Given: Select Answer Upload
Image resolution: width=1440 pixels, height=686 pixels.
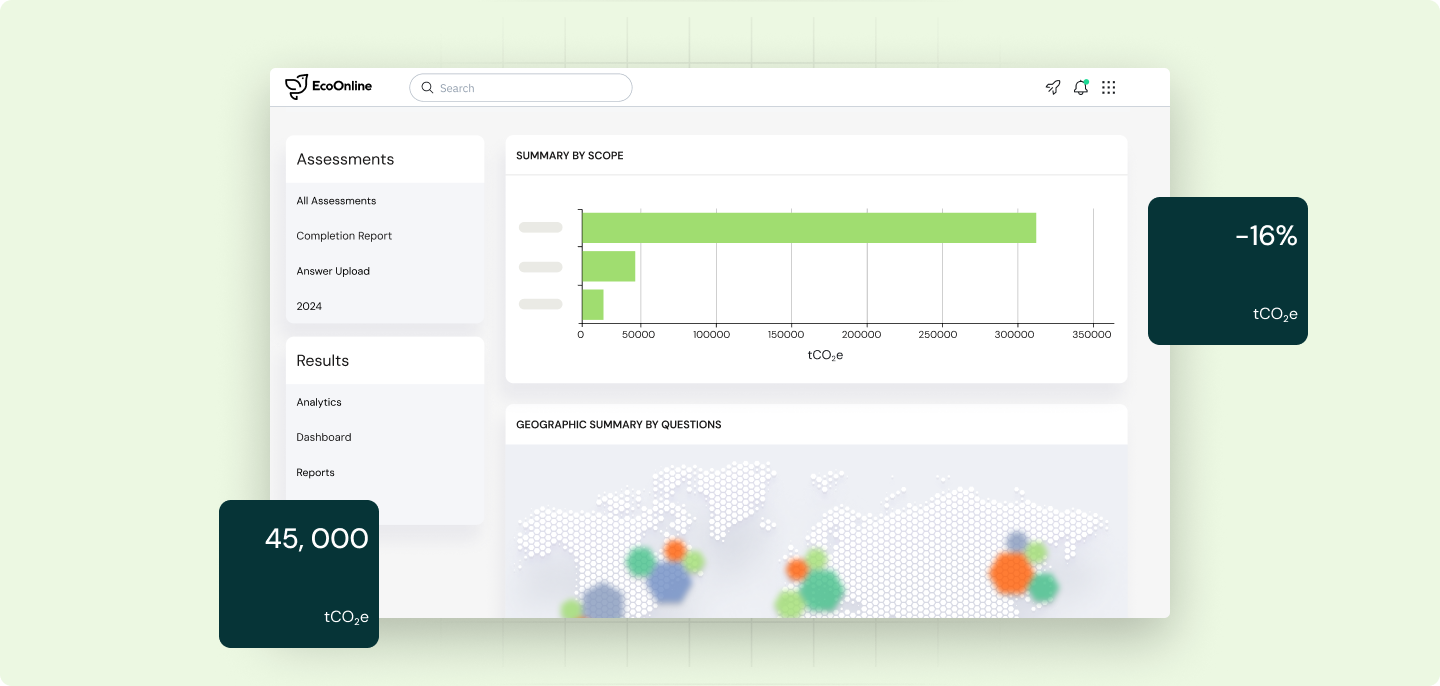Looking at the screenshot, I should pos(333,271).
